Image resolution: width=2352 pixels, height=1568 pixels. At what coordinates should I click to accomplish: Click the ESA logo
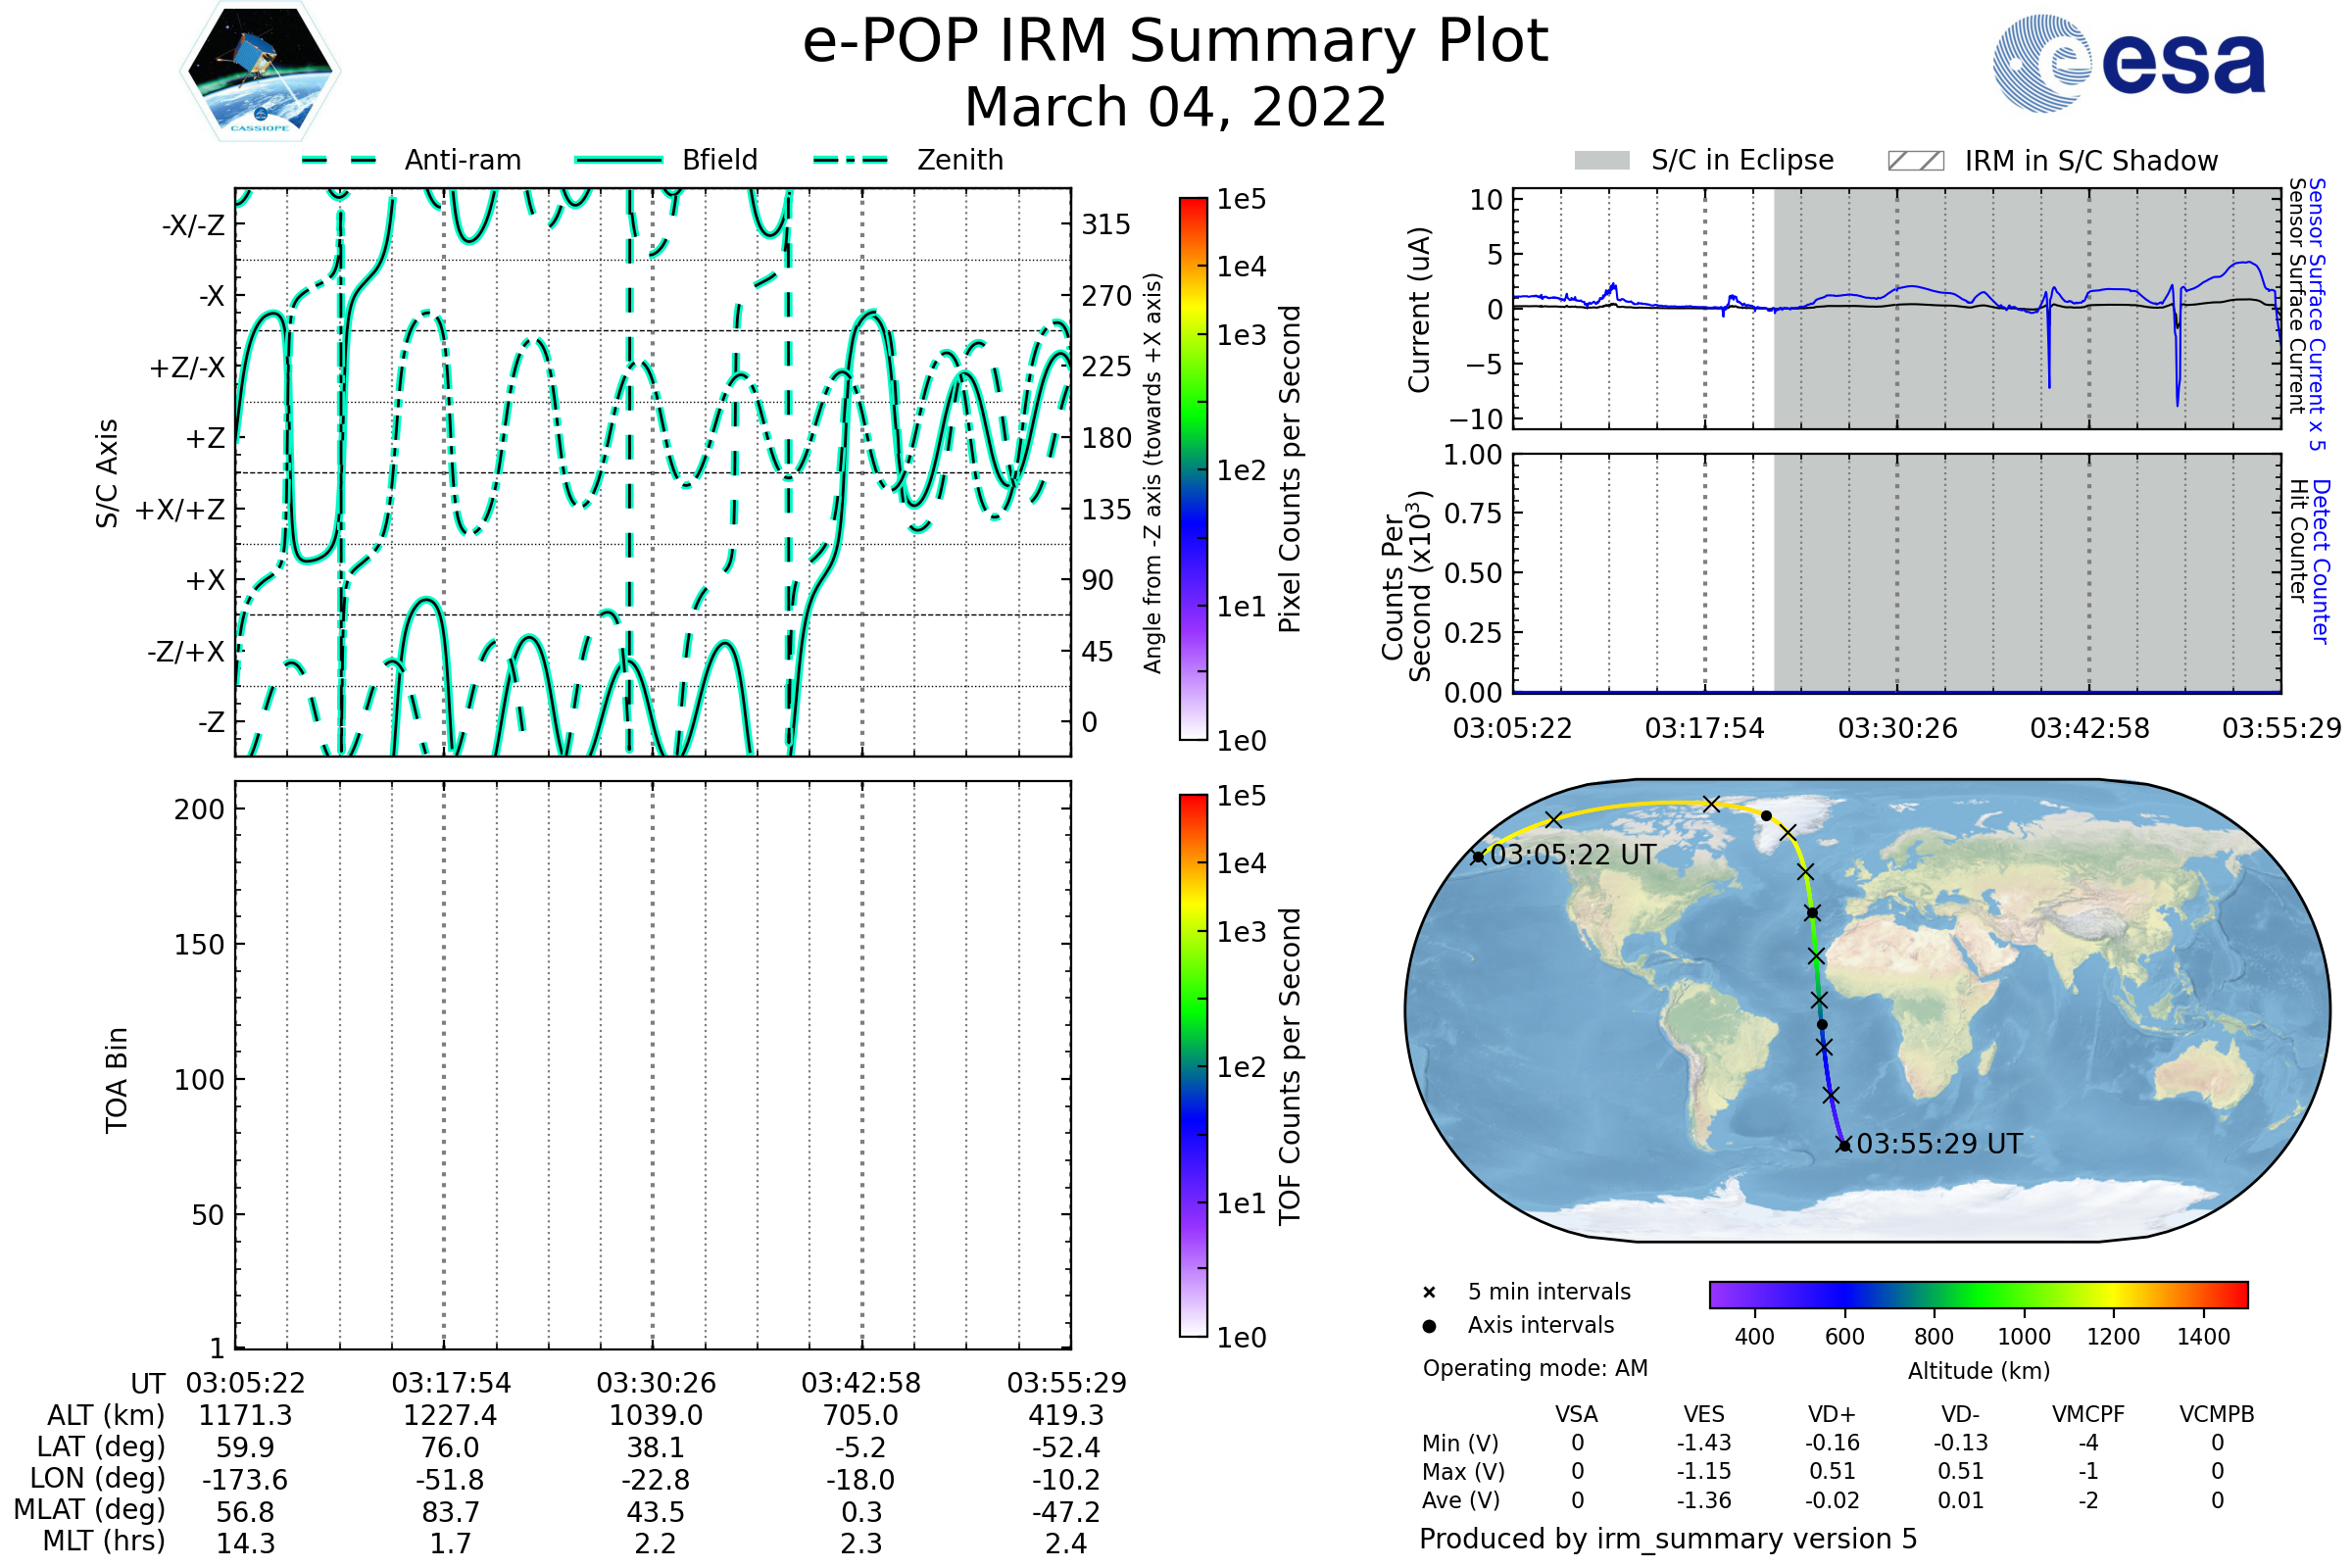2128,64
